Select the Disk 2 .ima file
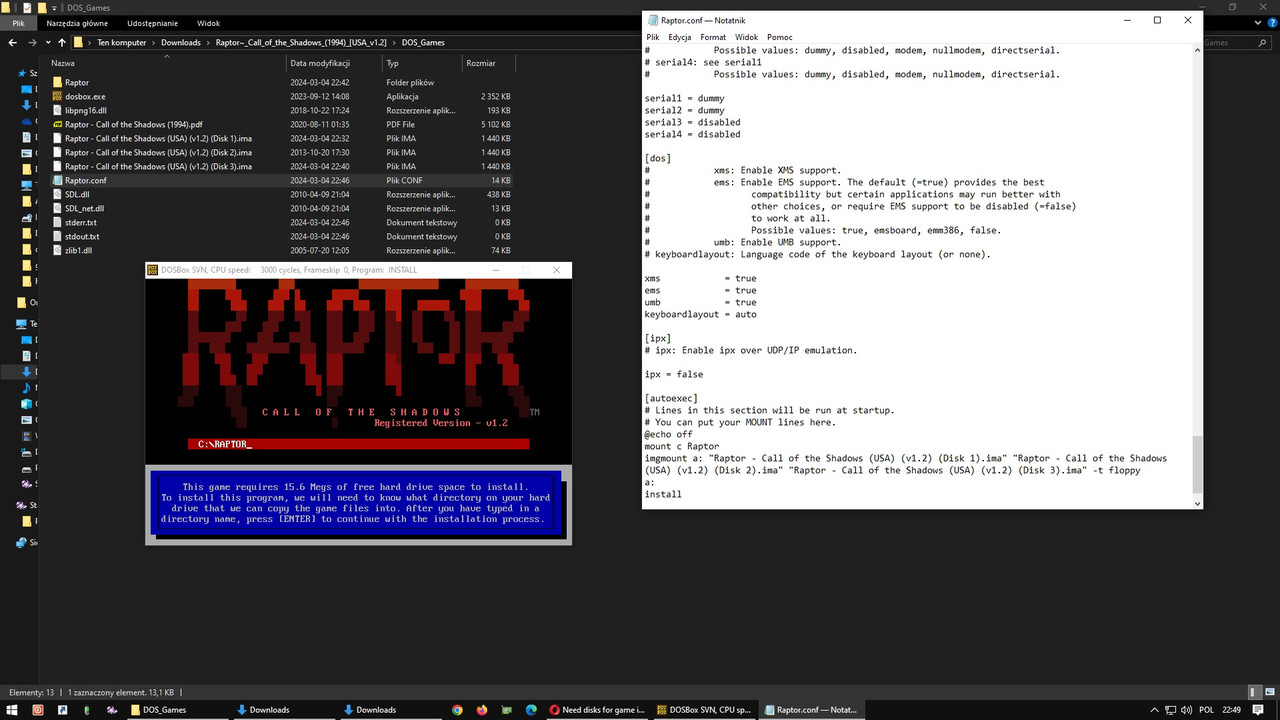 [x=158, y=153]
